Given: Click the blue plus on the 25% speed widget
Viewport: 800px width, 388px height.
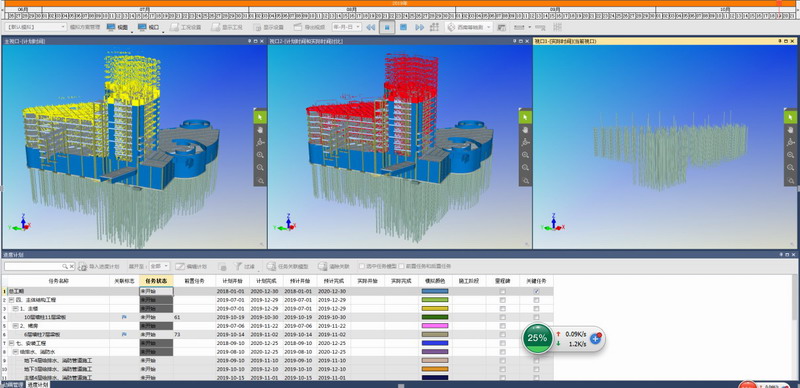Looking at the screenshot, I should coord(595,338).
